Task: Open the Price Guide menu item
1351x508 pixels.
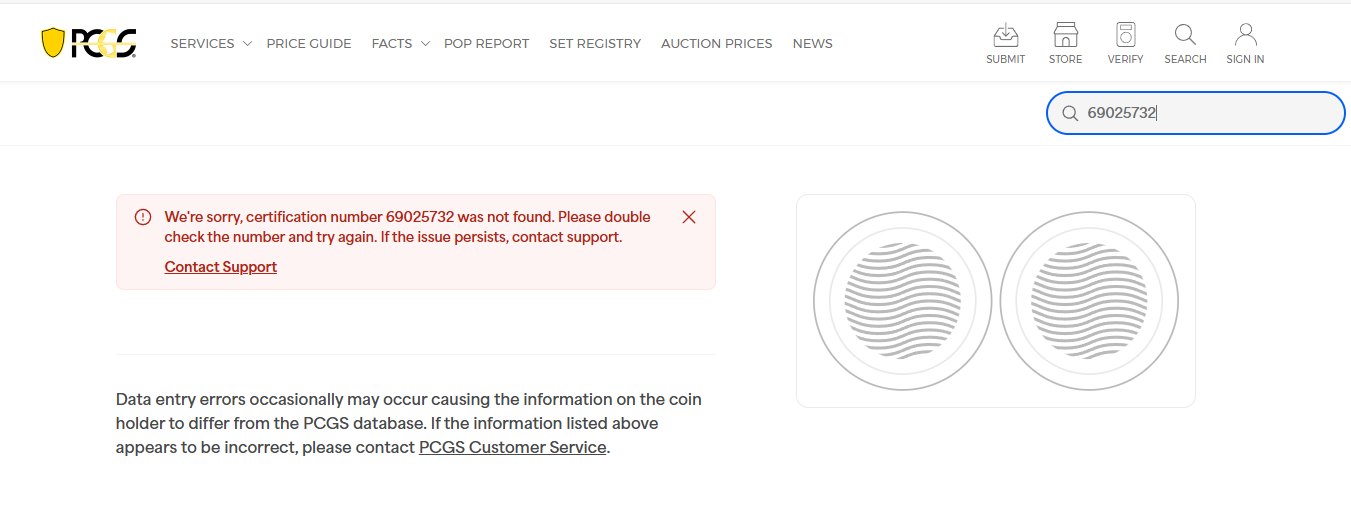Action: (308, 44)
